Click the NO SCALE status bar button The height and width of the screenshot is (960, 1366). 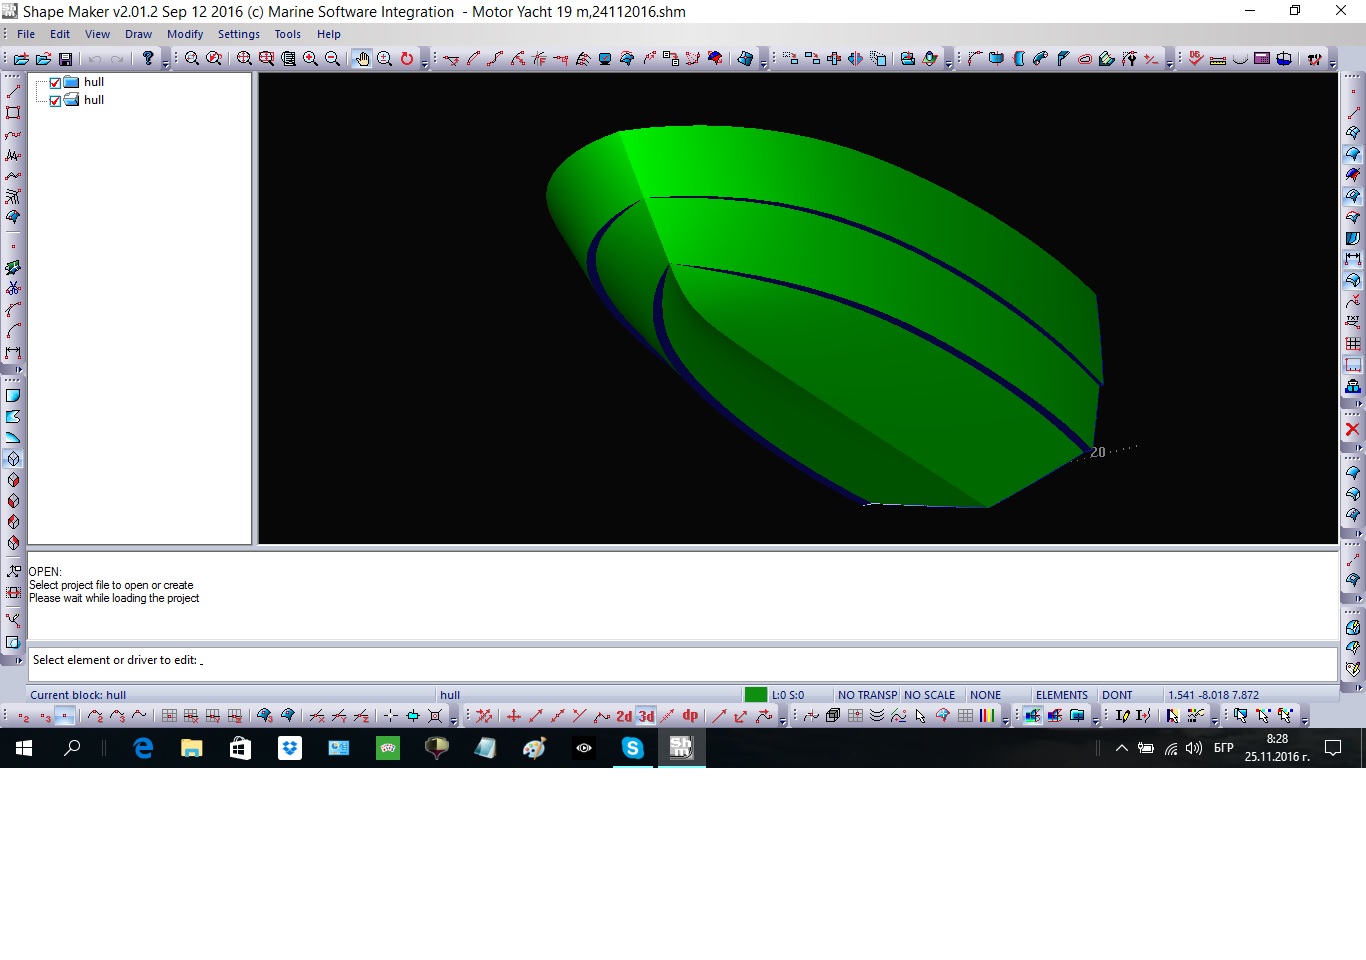click(x=929, y=695)
